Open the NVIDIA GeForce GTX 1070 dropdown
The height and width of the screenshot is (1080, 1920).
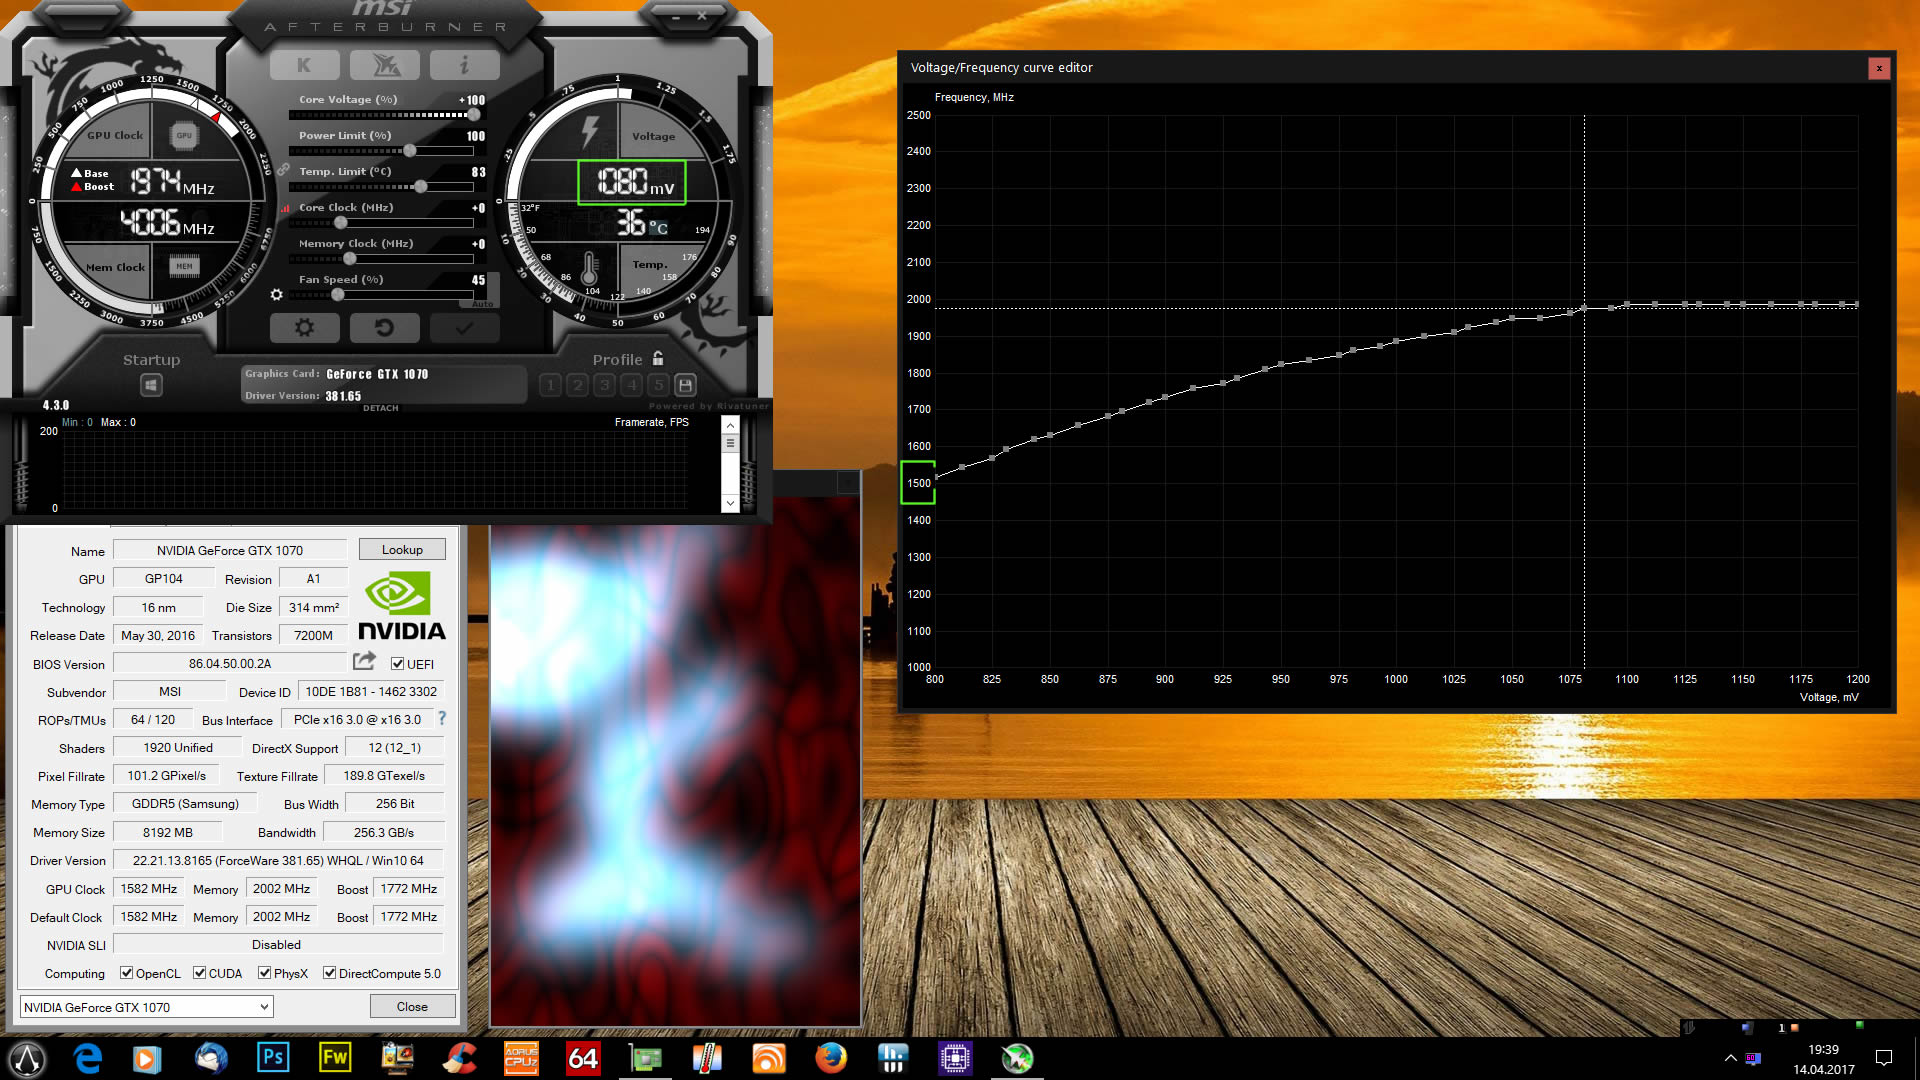pyautogui.click(x=264, y=1007)
